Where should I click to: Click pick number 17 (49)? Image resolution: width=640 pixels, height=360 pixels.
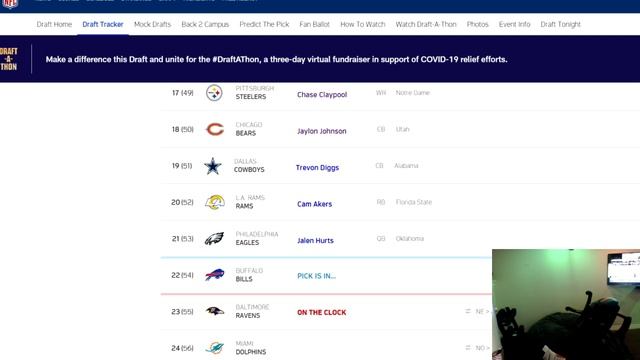tap(182, 93)
